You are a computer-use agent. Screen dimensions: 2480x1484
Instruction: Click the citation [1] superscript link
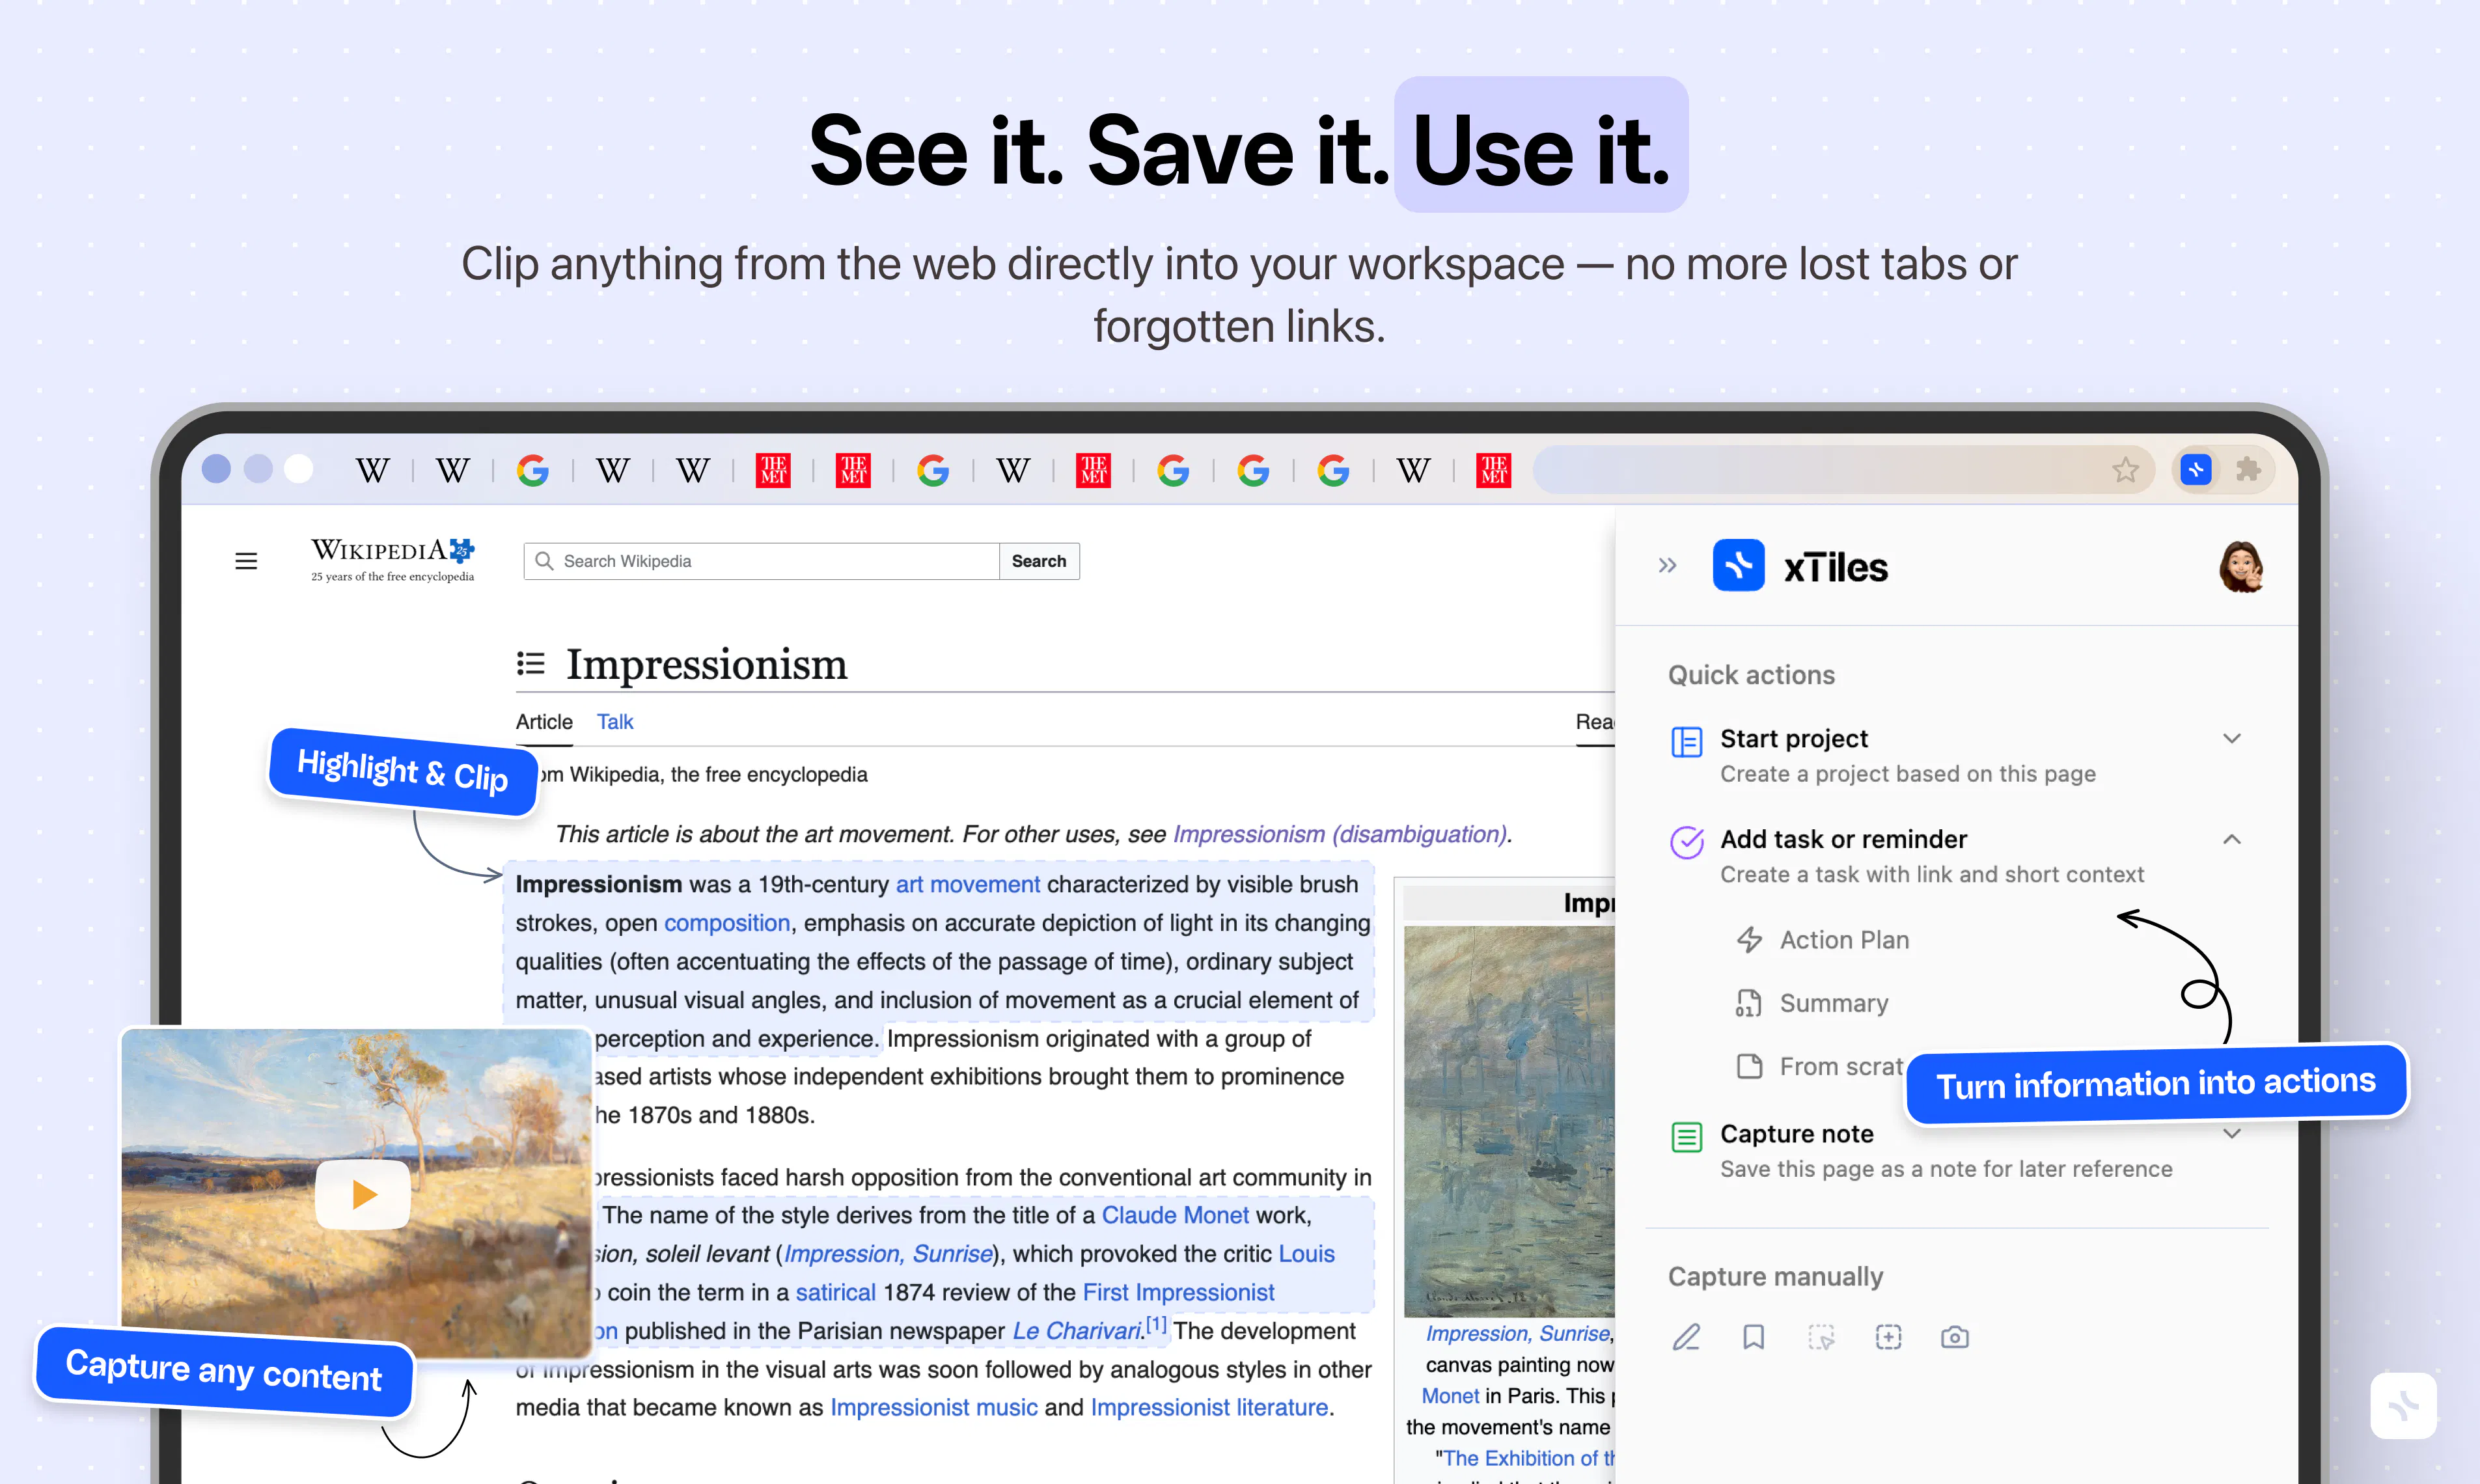[x=1156, y=1324]
